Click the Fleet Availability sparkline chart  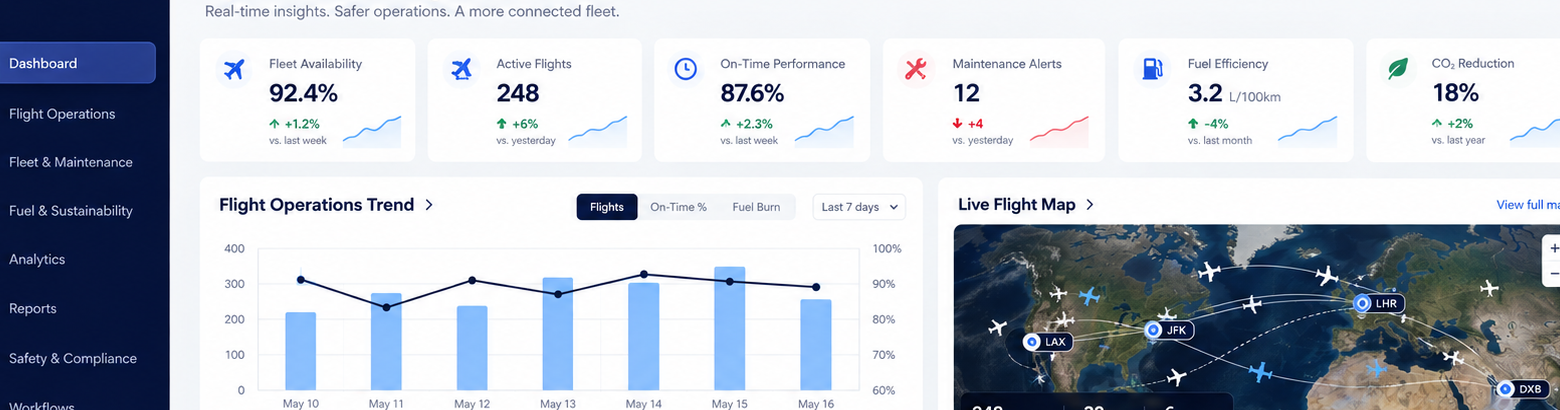click(x=372, y=131)
